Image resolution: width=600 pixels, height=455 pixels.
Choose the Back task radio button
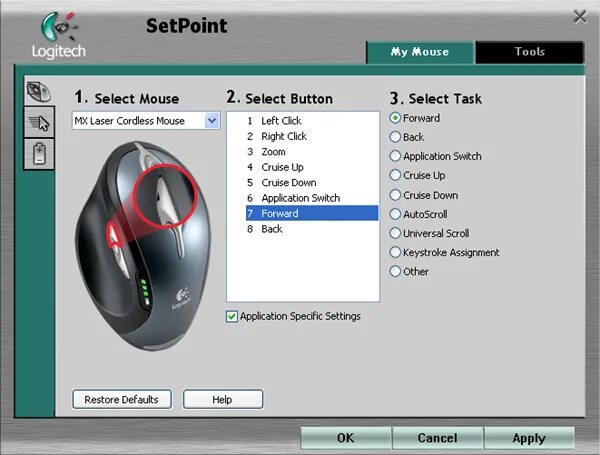tap(395, 137)
